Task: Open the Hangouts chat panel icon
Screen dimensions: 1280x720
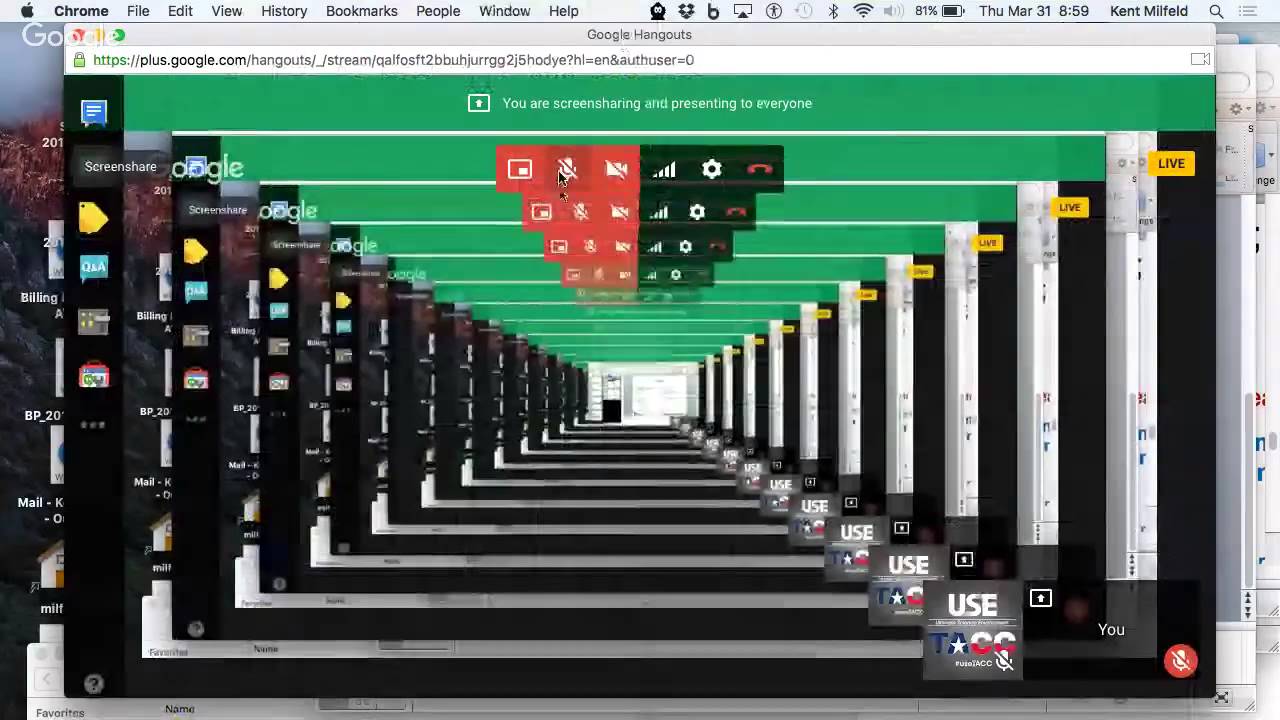Action: pyautogui.click(x=94, y=112)
